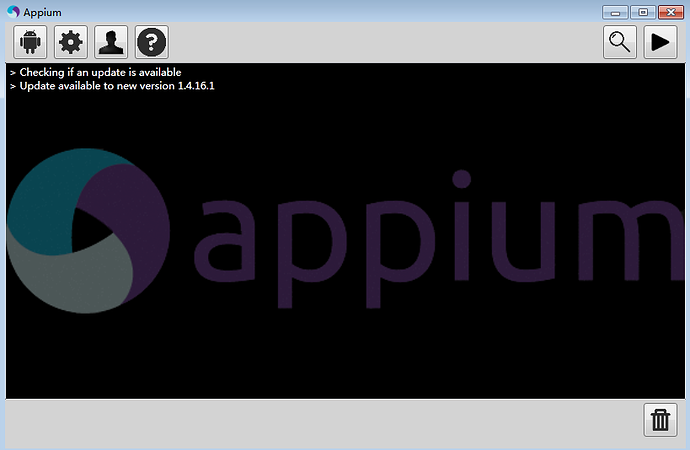Close the Appium window
690x450 pixels.
671,12
